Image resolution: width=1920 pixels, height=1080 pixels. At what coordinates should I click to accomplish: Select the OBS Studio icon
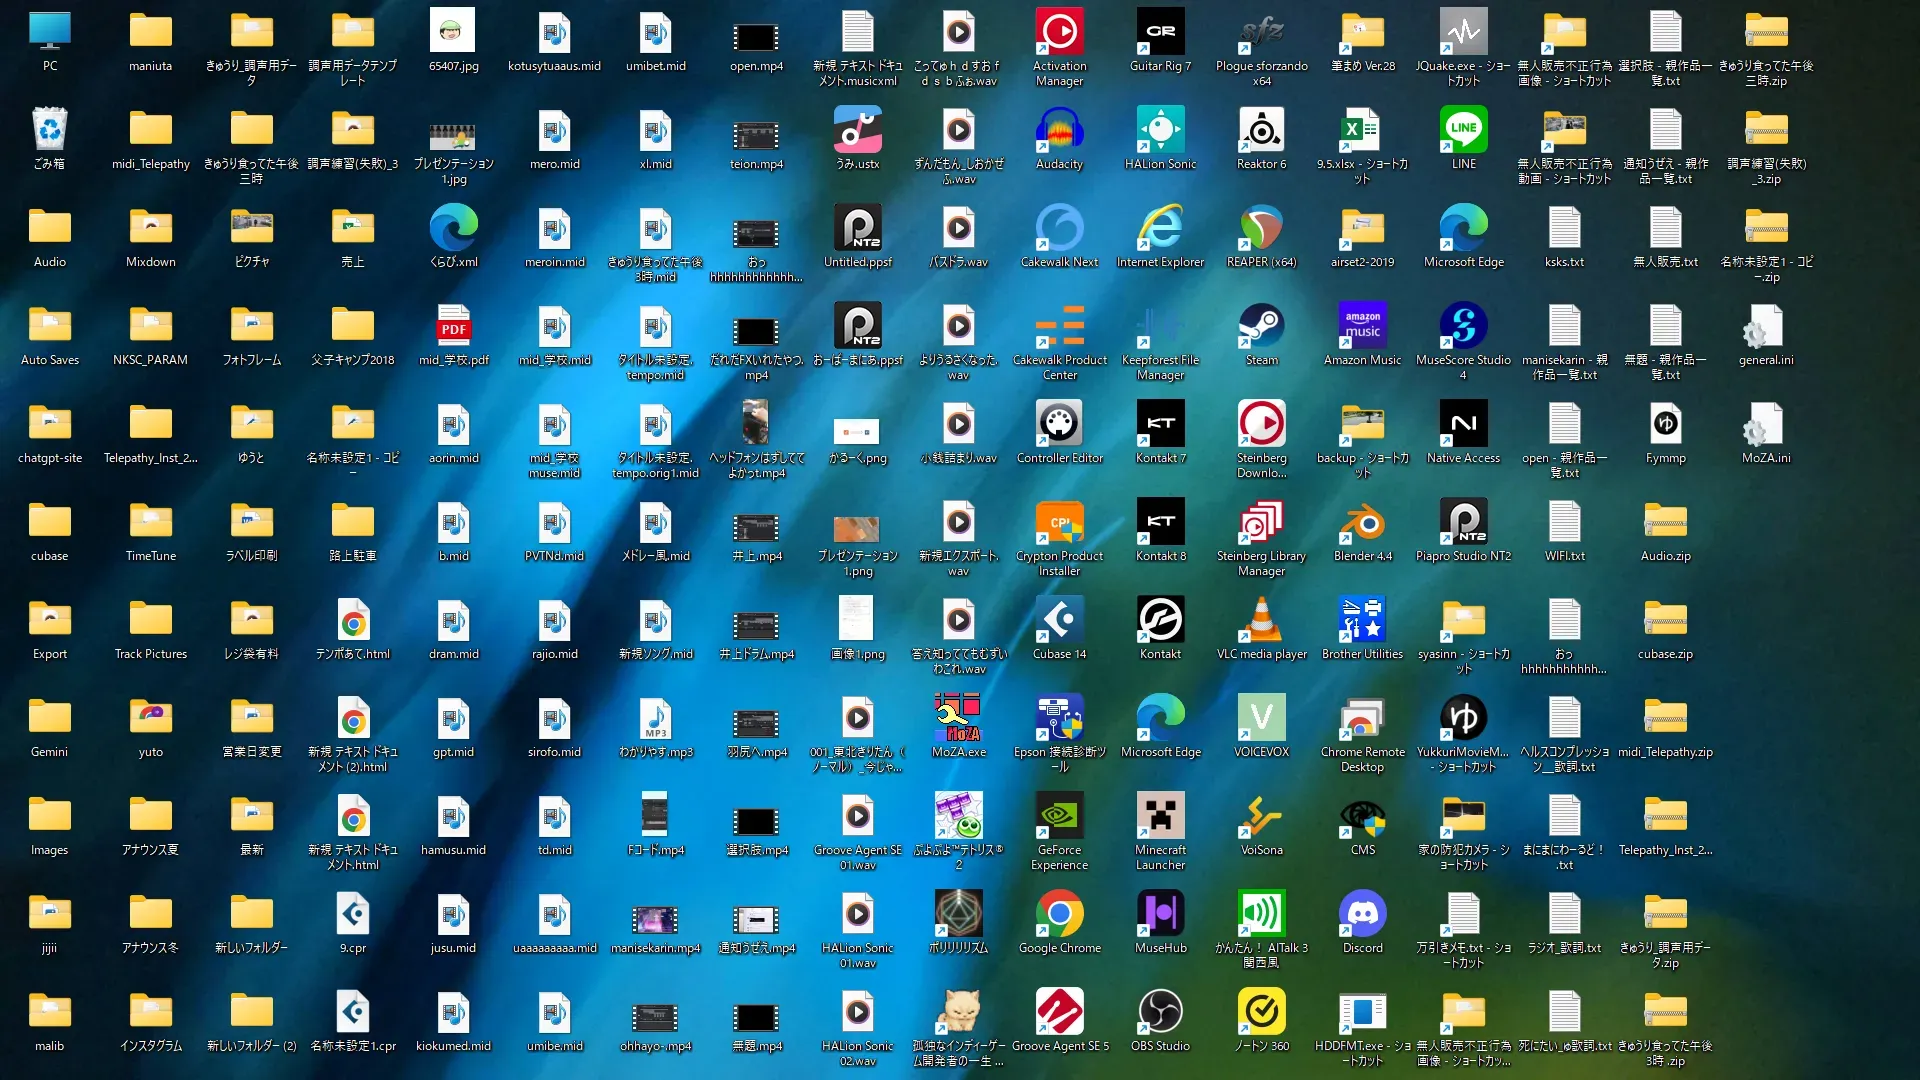(x=1160, y=1013)
